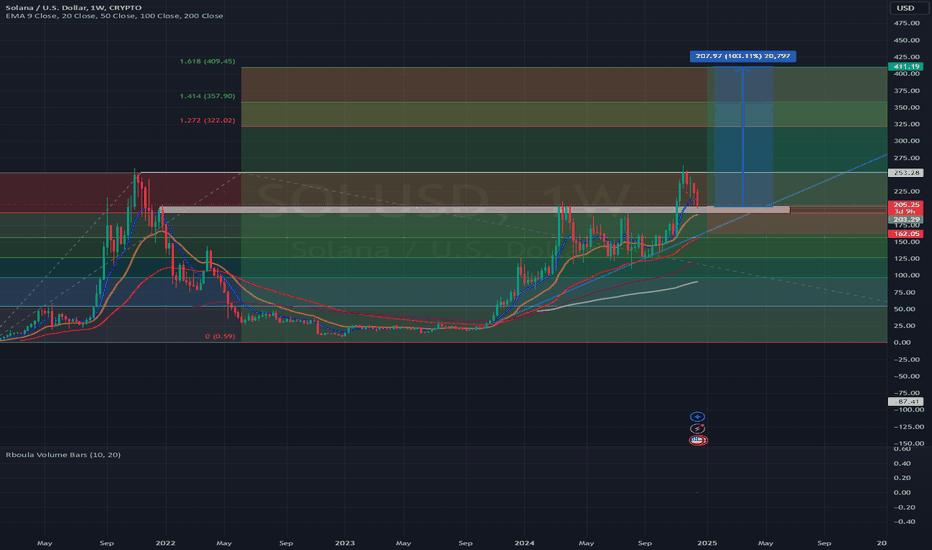
Task: Click the 2023 label on time axis
Action: [345, 543]
